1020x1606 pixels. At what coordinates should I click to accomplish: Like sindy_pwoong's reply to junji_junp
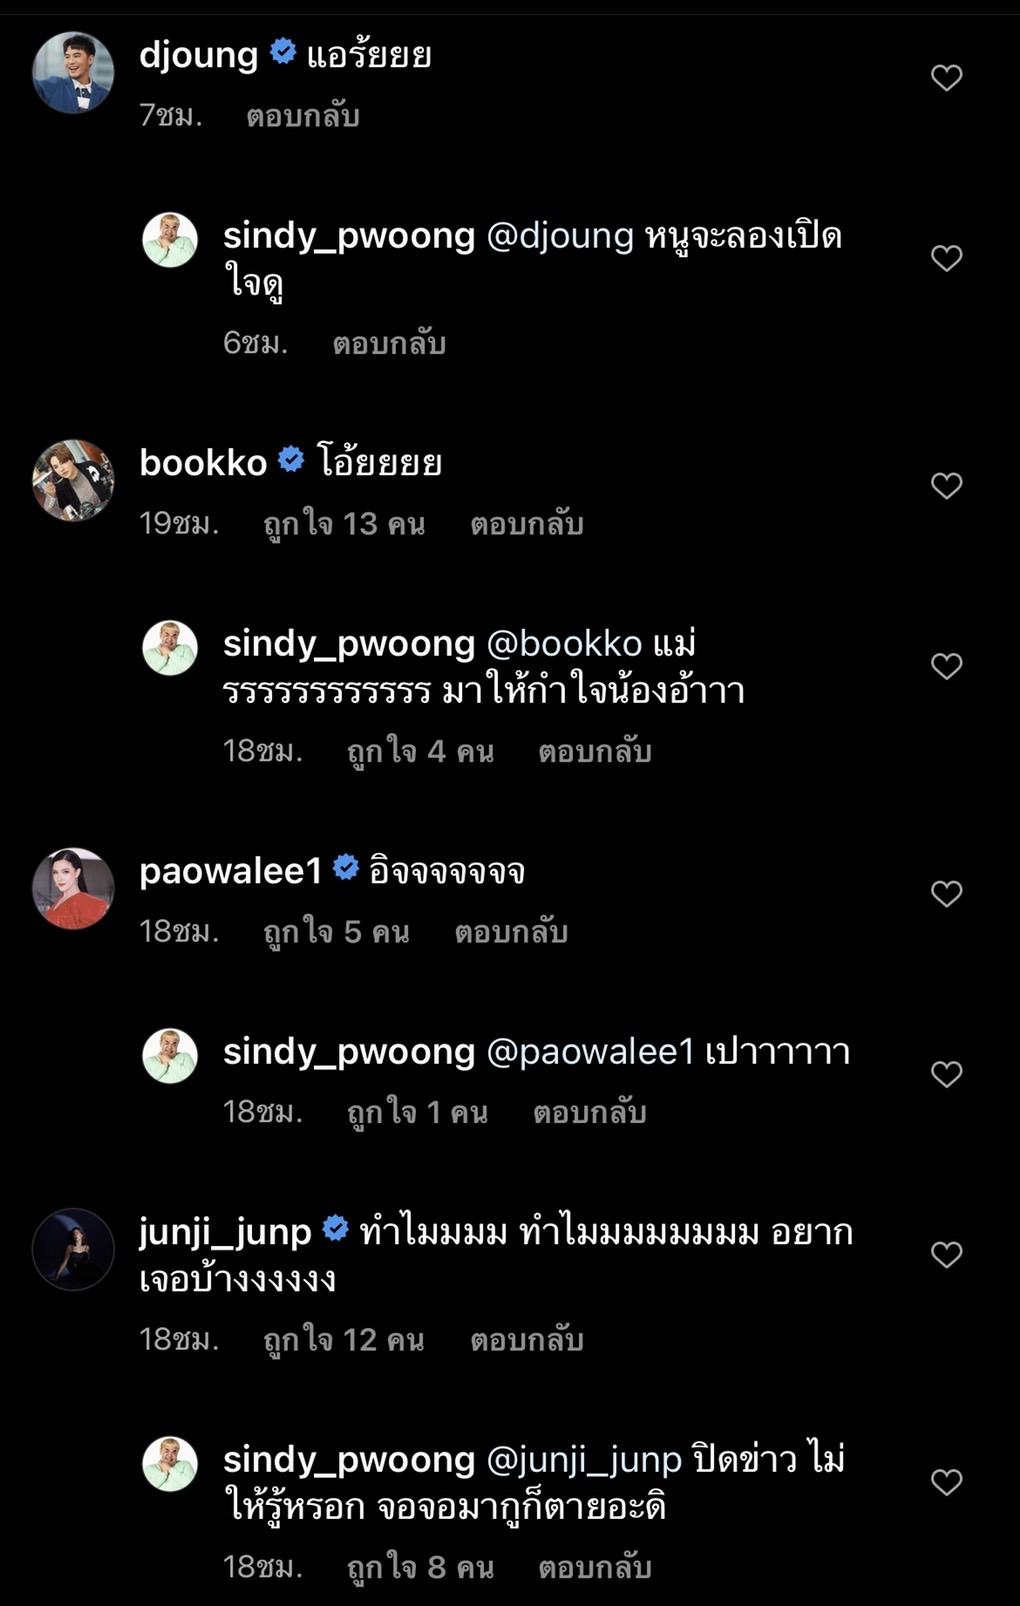tap(946, 1482)
